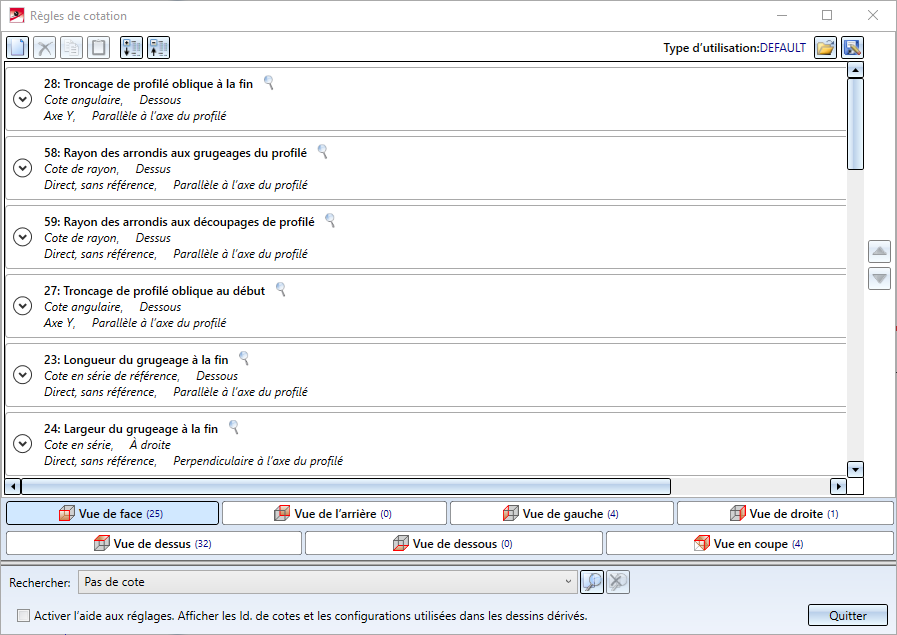This screenshot has height=635, width=897.
Task: Close the Règles de cotation window
Action: point(872,15)
